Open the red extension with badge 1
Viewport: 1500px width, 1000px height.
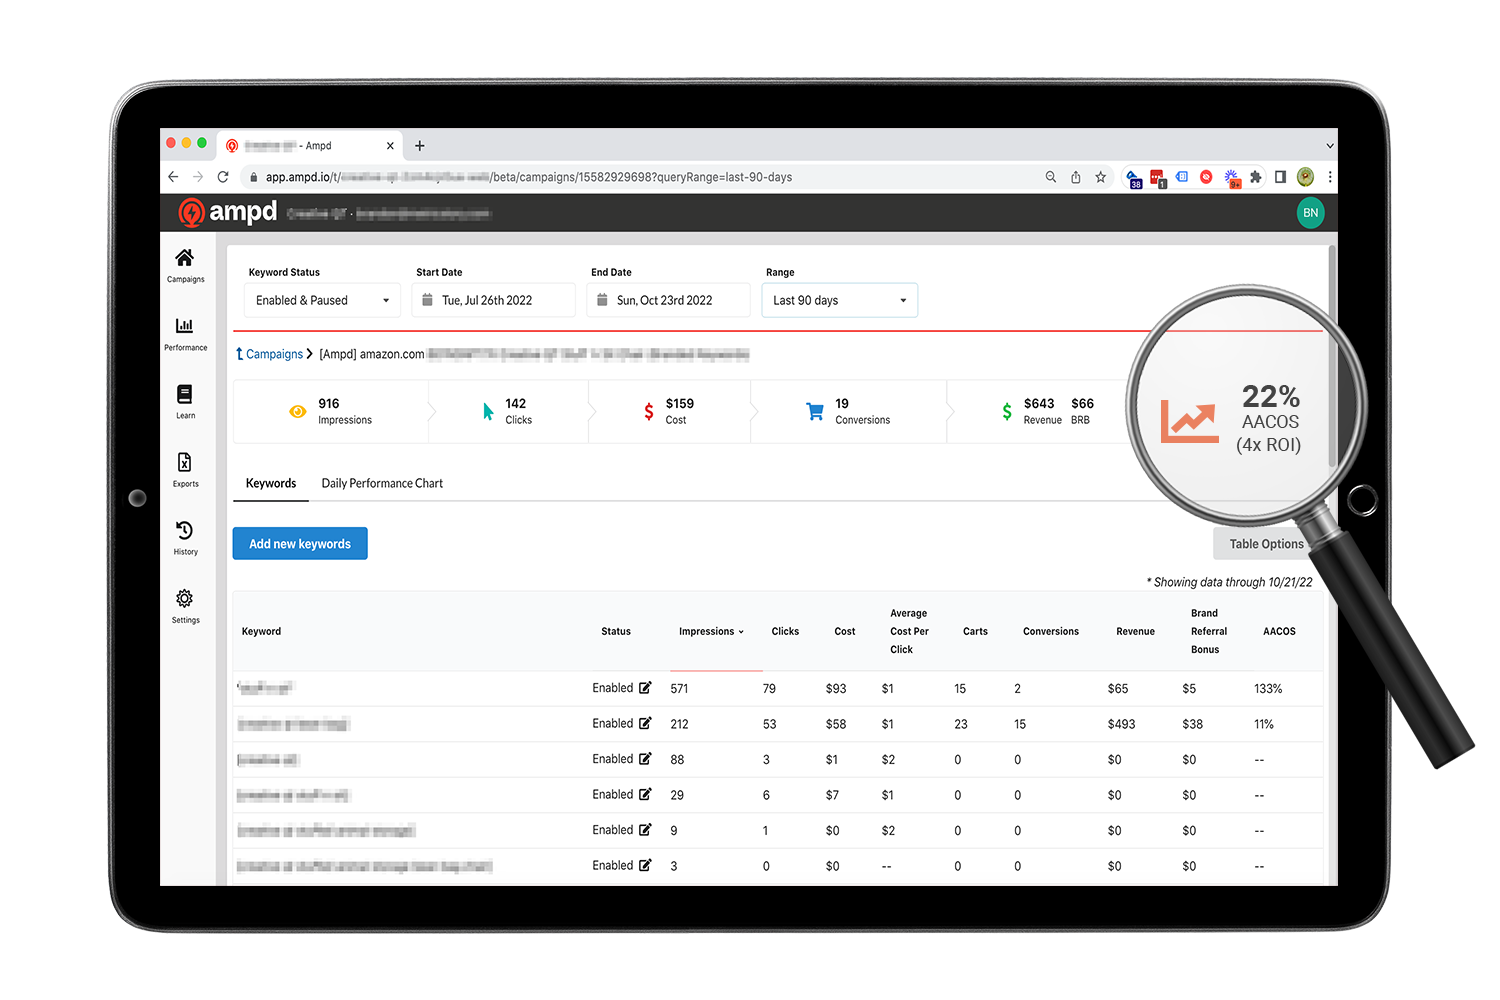tap(1158, 178)
